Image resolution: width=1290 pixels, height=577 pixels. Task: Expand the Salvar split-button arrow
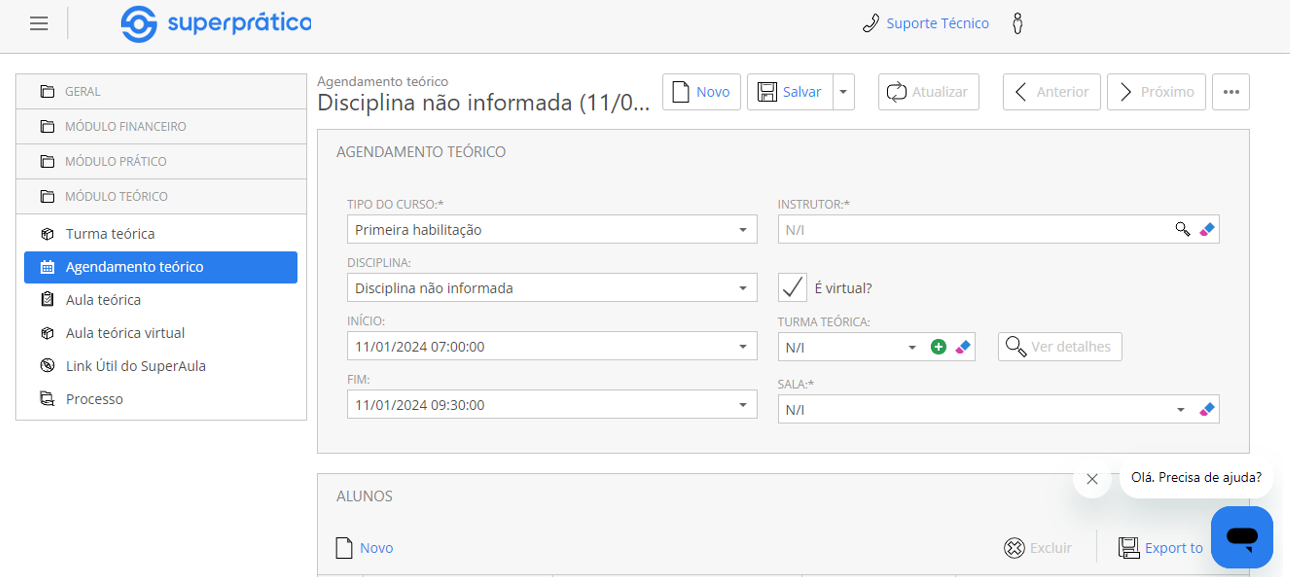[844, 92]
